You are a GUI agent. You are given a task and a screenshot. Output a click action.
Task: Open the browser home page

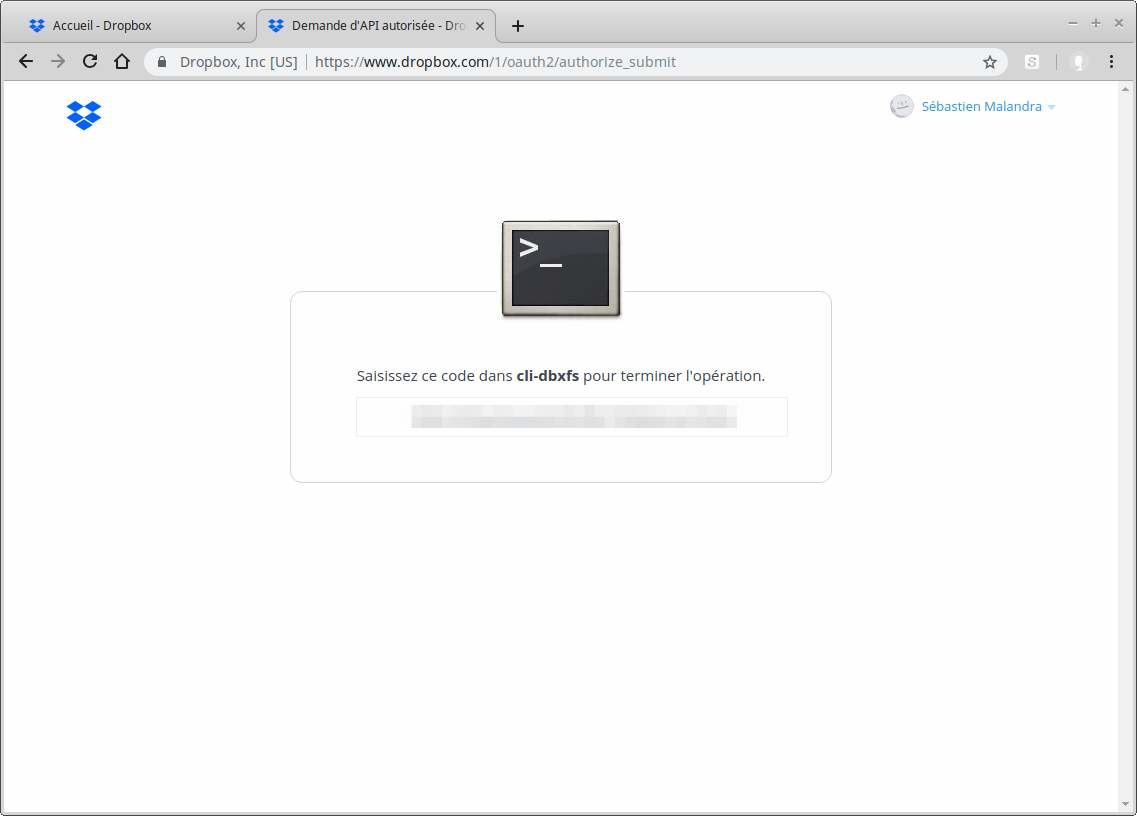coord(122,62)
